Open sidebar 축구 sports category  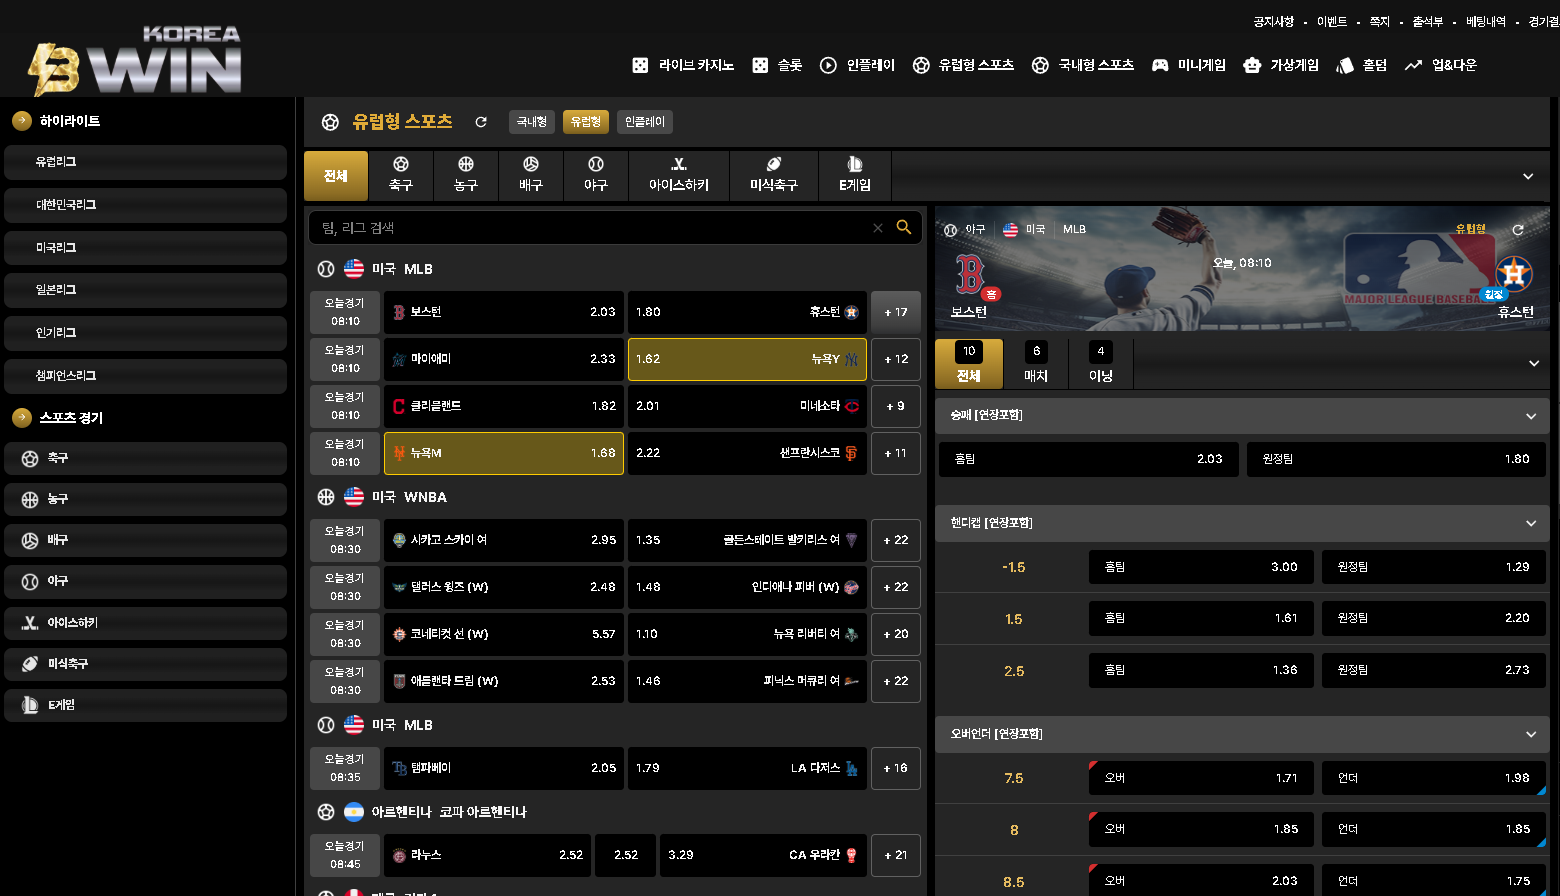click(145, 458)
